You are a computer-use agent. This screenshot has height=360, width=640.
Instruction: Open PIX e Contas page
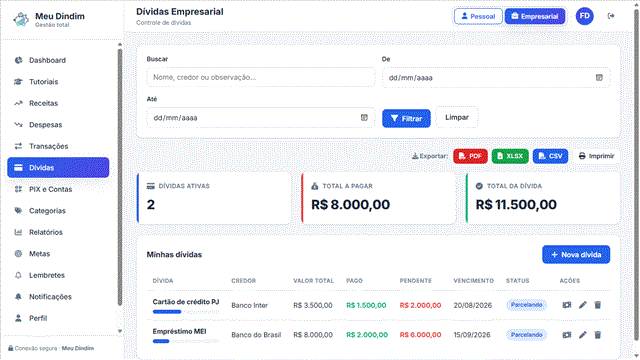pos(58,189)
